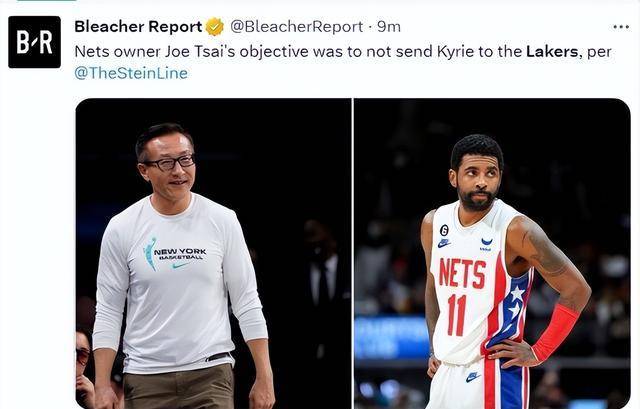Screen dimensions: 640x409
Task: Click the red arm sleeve in right photo
Action: (556, 333)
